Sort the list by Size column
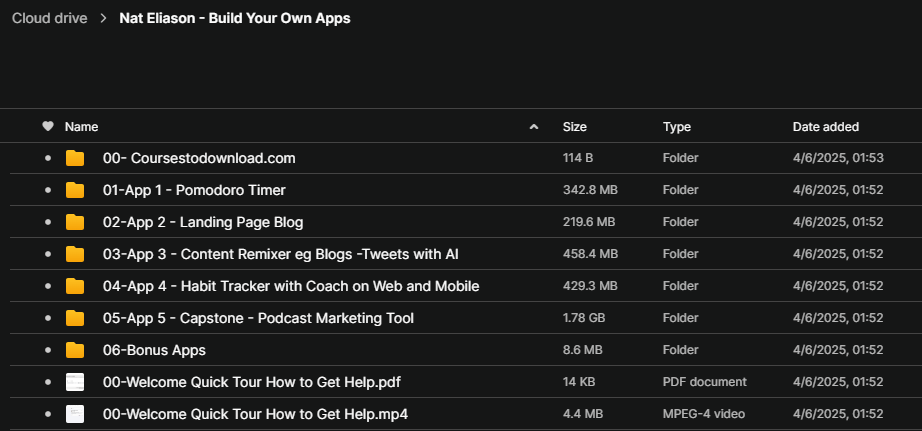 574,126
